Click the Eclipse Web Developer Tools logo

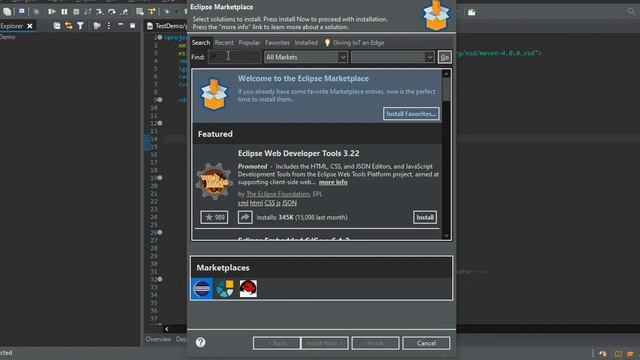click(214, 181)
